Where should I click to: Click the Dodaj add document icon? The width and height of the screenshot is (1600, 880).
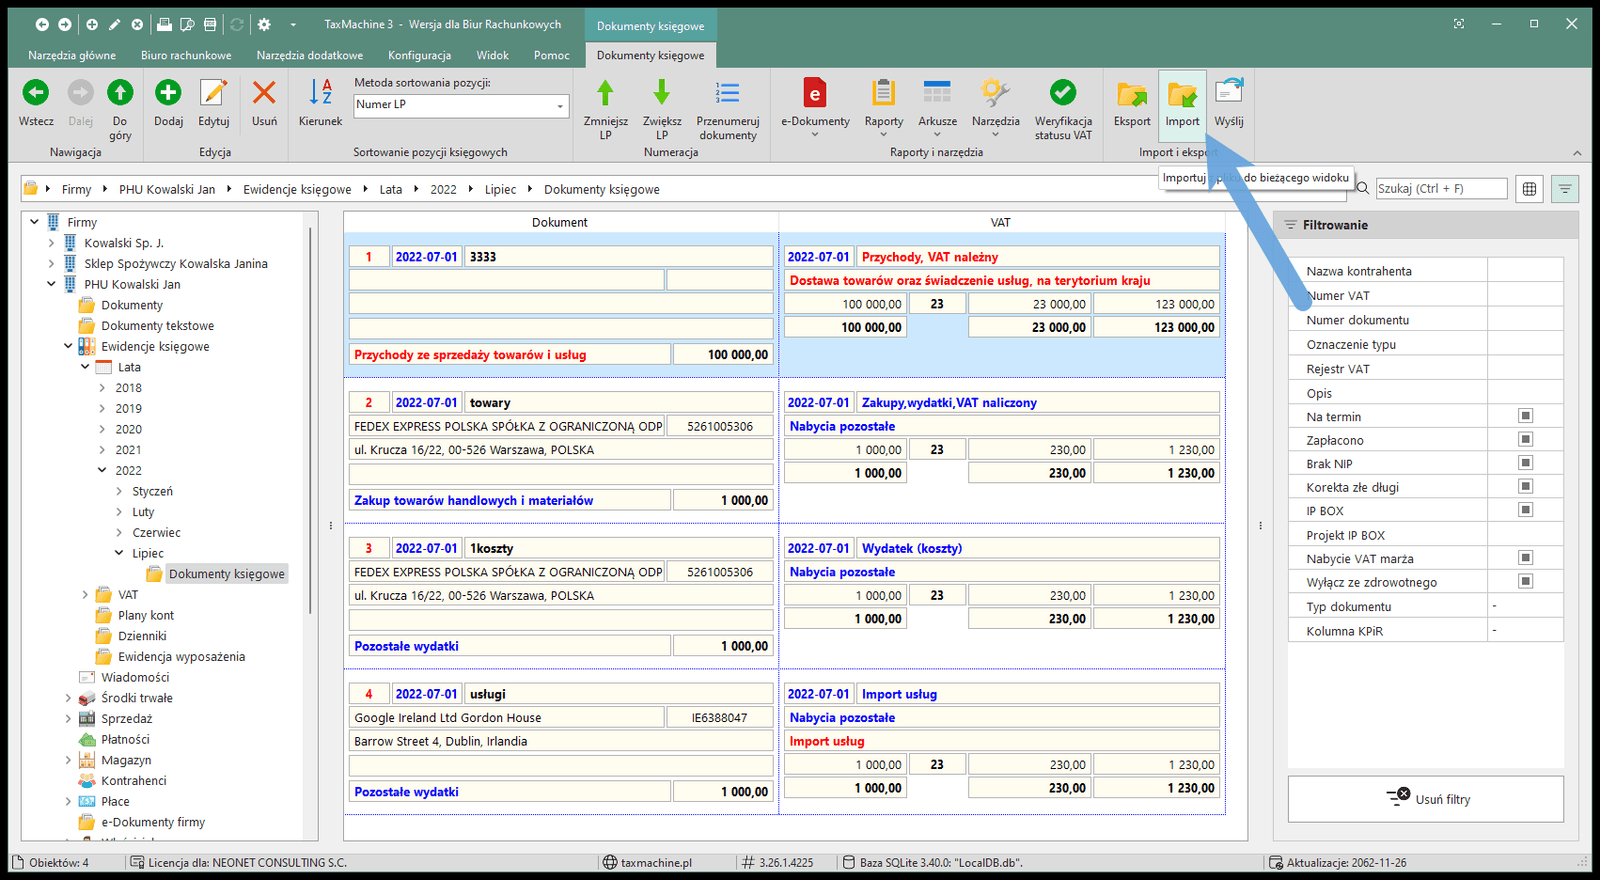point(168,94)
